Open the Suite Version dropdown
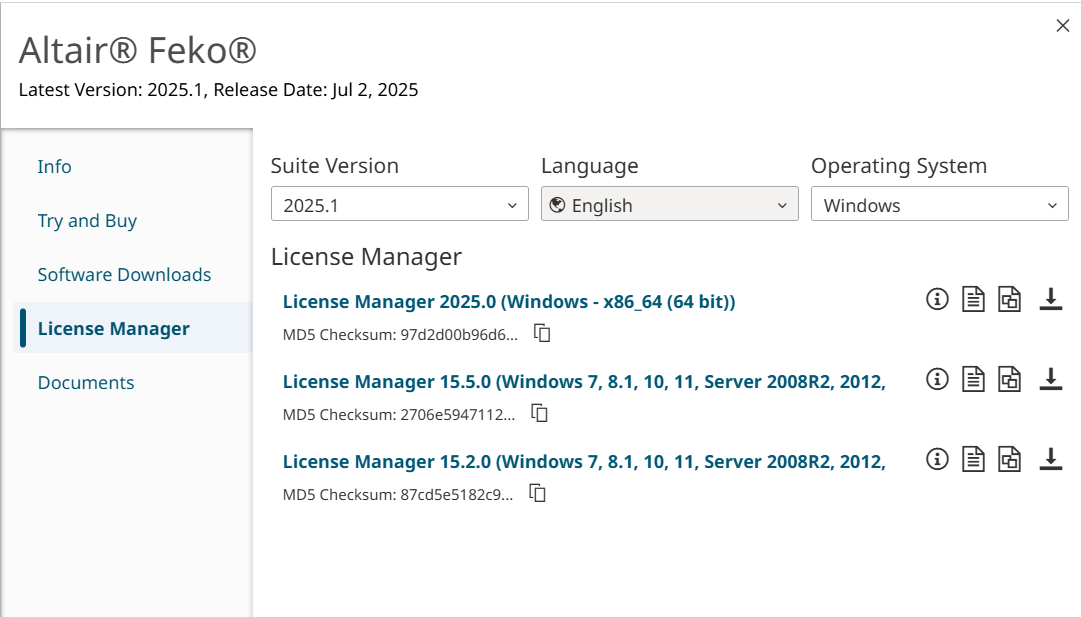Viewport: 1081px width, 617px height. [x=400, y=204]
